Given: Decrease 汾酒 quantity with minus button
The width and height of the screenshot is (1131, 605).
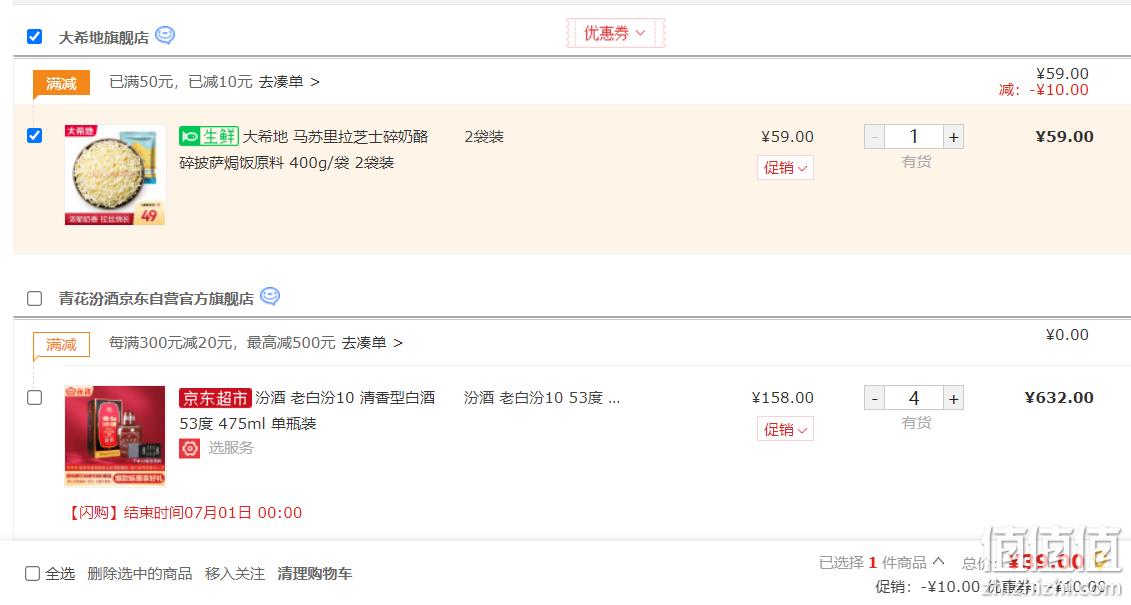Looking at the screenshot, I should click(x=874, y=398).
